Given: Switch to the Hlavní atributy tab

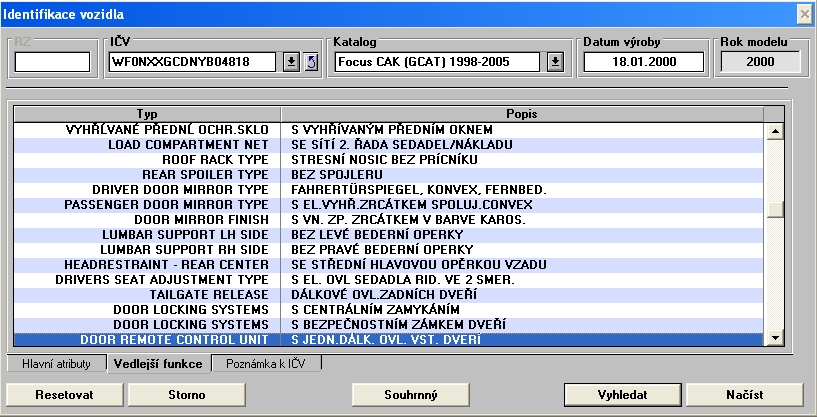Looking at the screenshot, I should pyautogui.click(x=56, y=364).
